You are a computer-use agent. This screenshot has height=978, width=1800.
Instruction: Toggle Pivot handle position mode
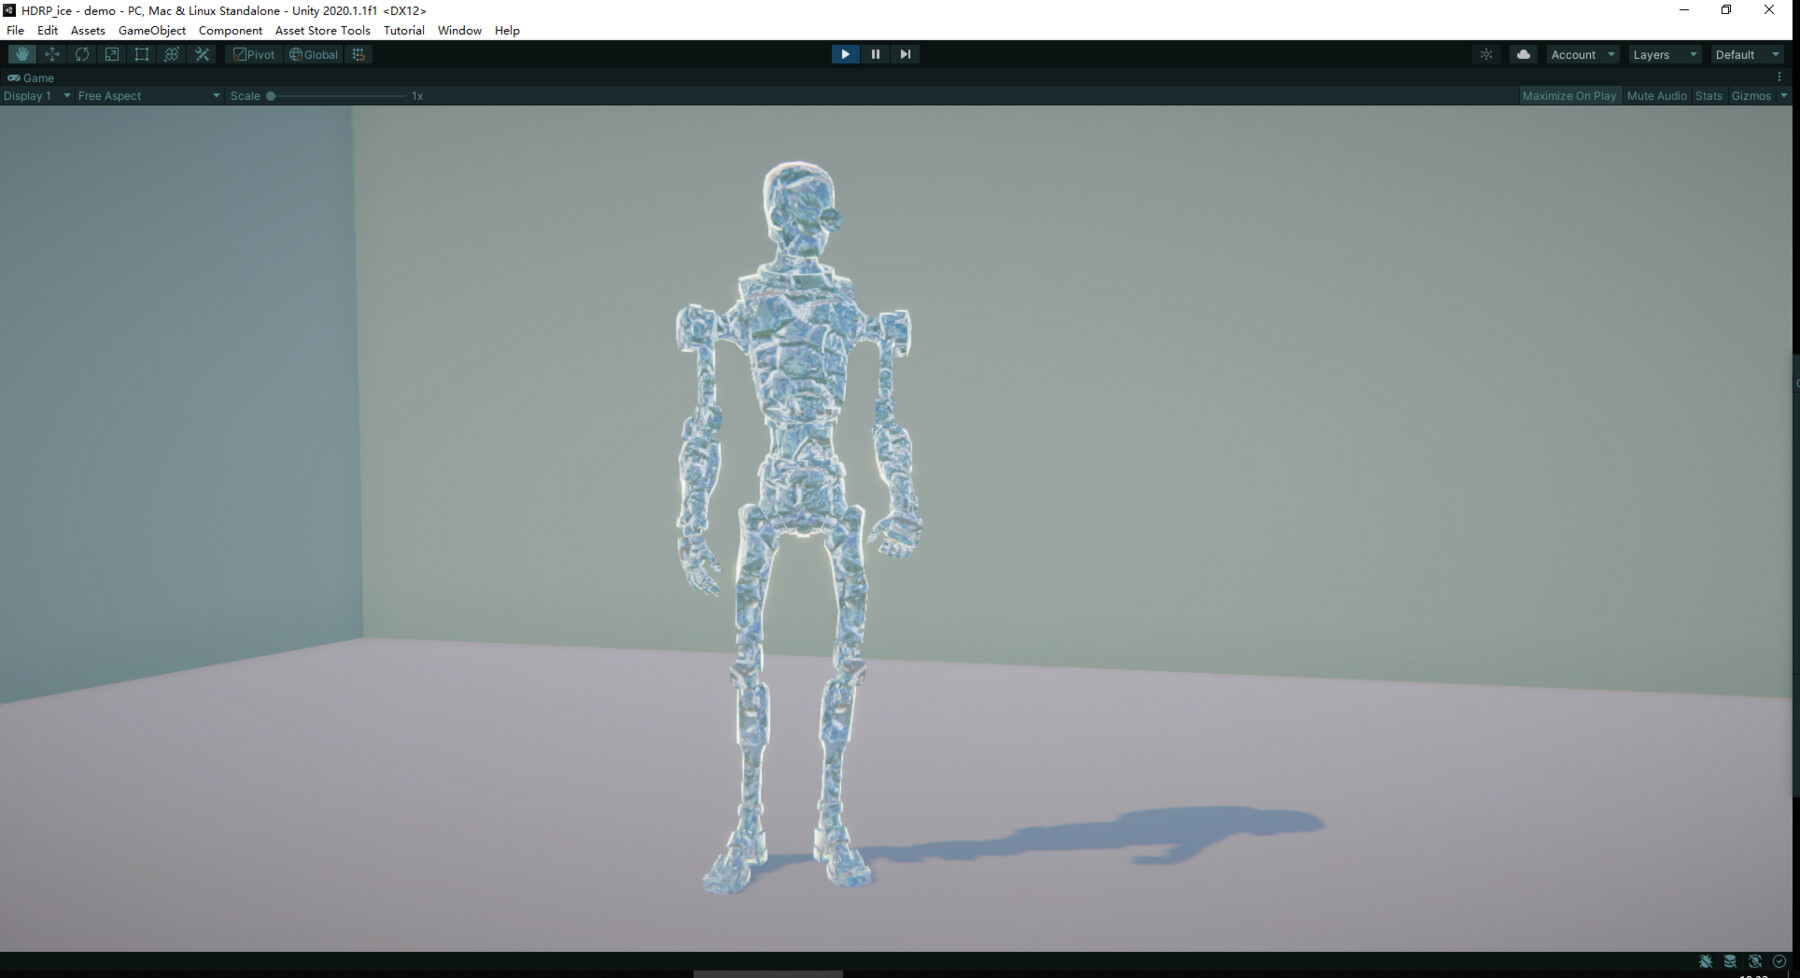pyautogui.click(x=253, y=54)
